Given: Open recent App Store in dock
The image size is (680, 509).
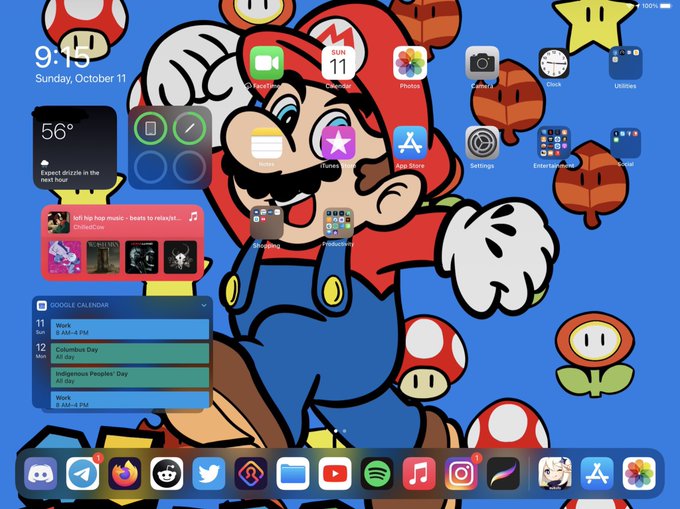Looking at the screenshot, I should tap(597, 473).
